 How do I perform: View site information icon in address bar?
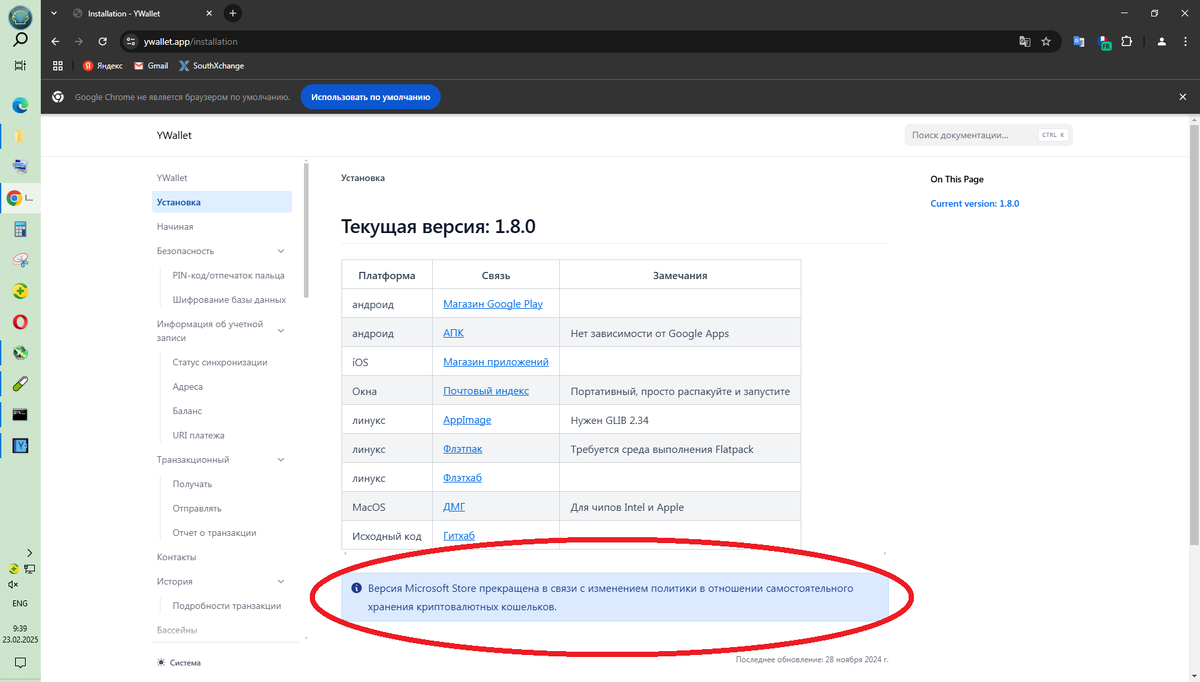(130, 42)
